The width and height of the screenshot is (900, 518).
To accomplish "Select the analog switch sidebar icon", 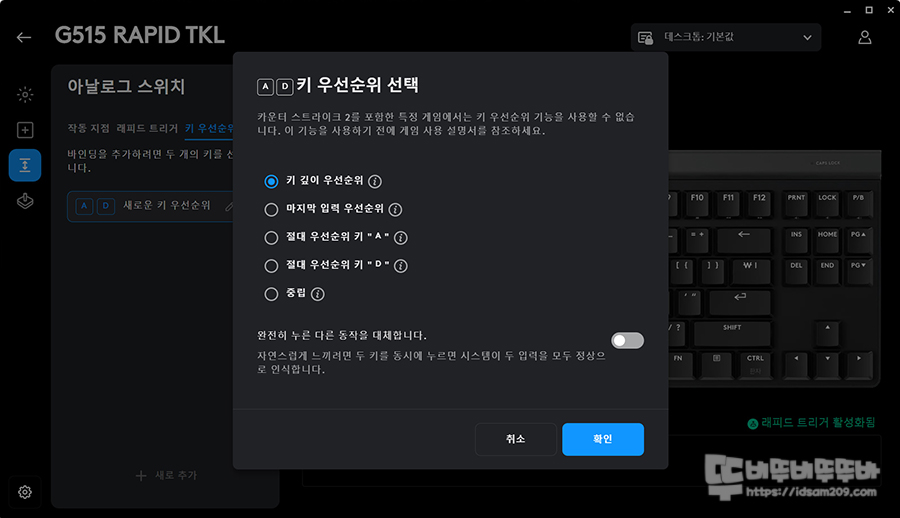I will click(25, 165).
